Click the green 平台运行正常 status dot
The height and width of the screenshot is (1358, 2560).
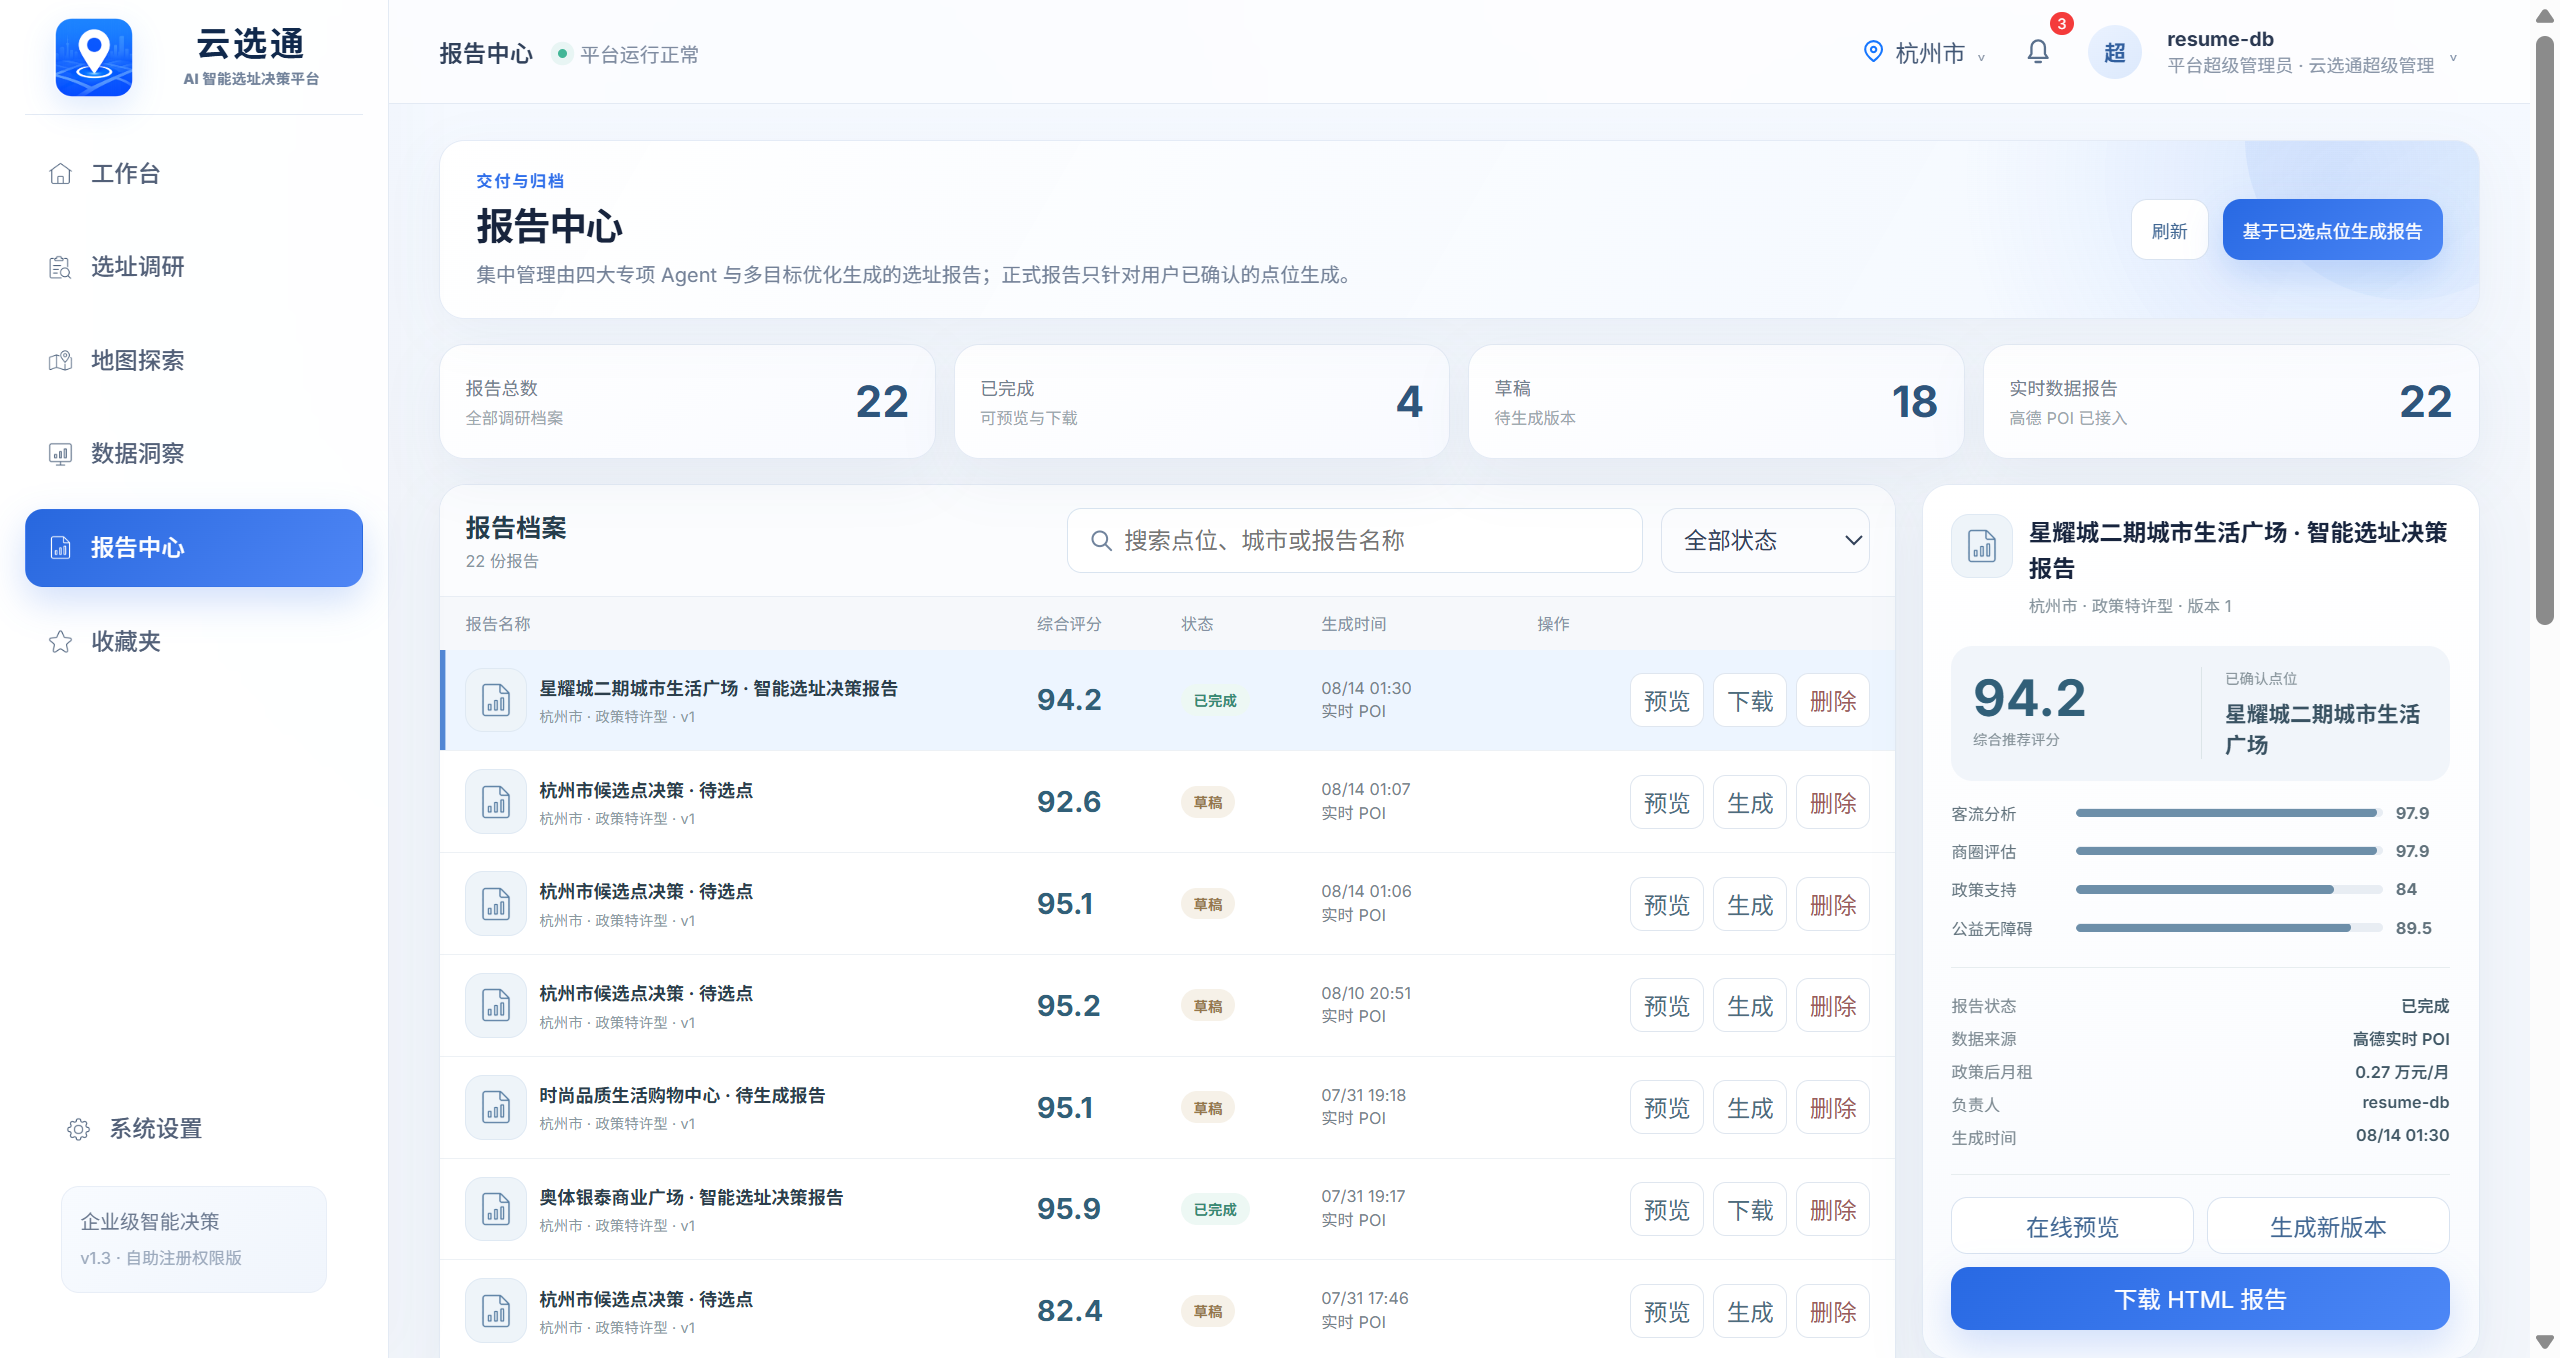(x=563, y=54)
